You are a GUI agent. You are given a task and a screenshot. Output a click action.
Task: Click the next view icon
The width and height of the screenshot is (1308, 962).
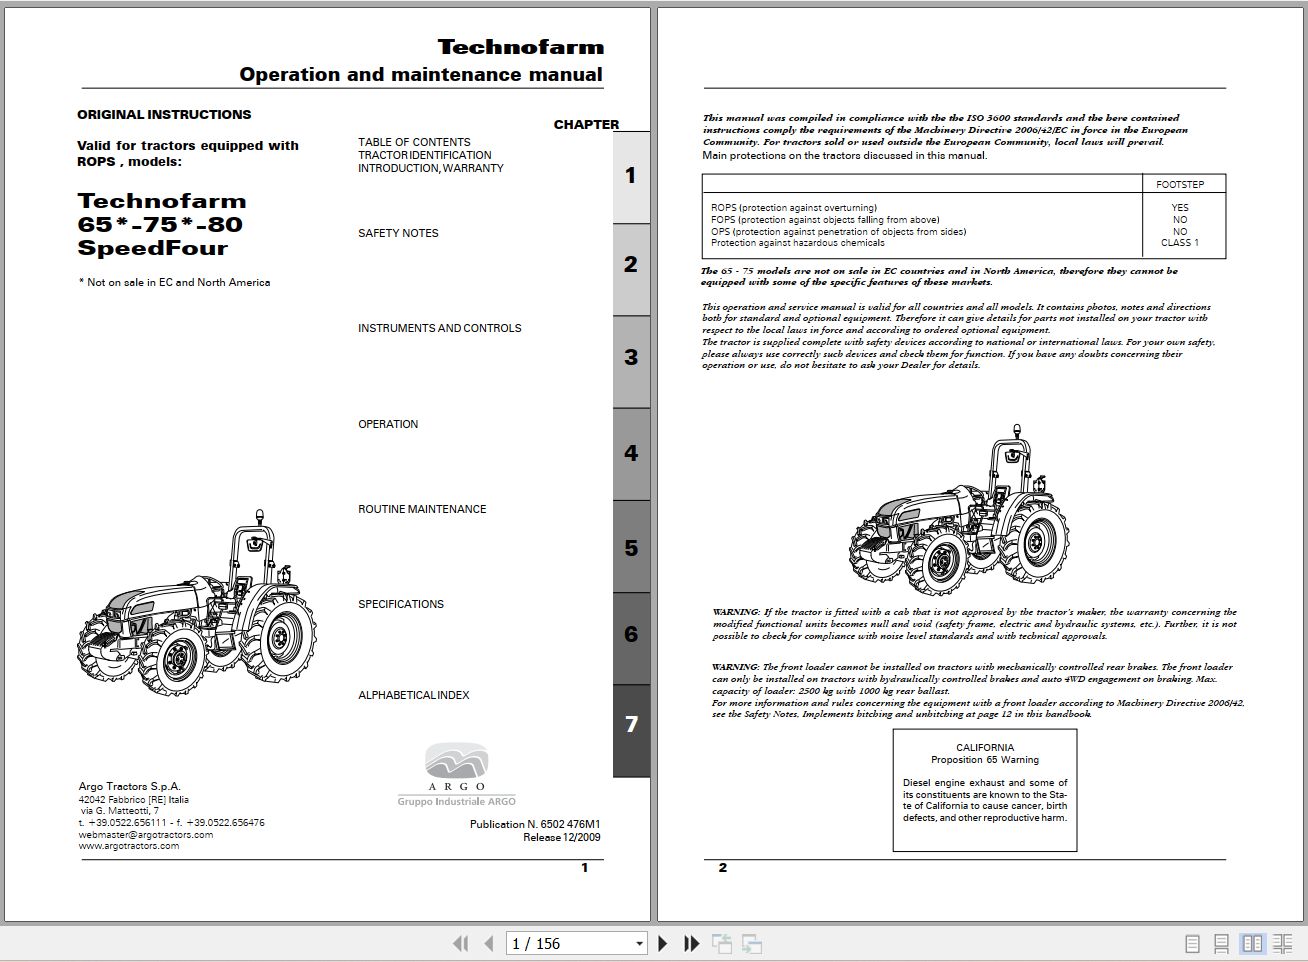tap(752, 943)
